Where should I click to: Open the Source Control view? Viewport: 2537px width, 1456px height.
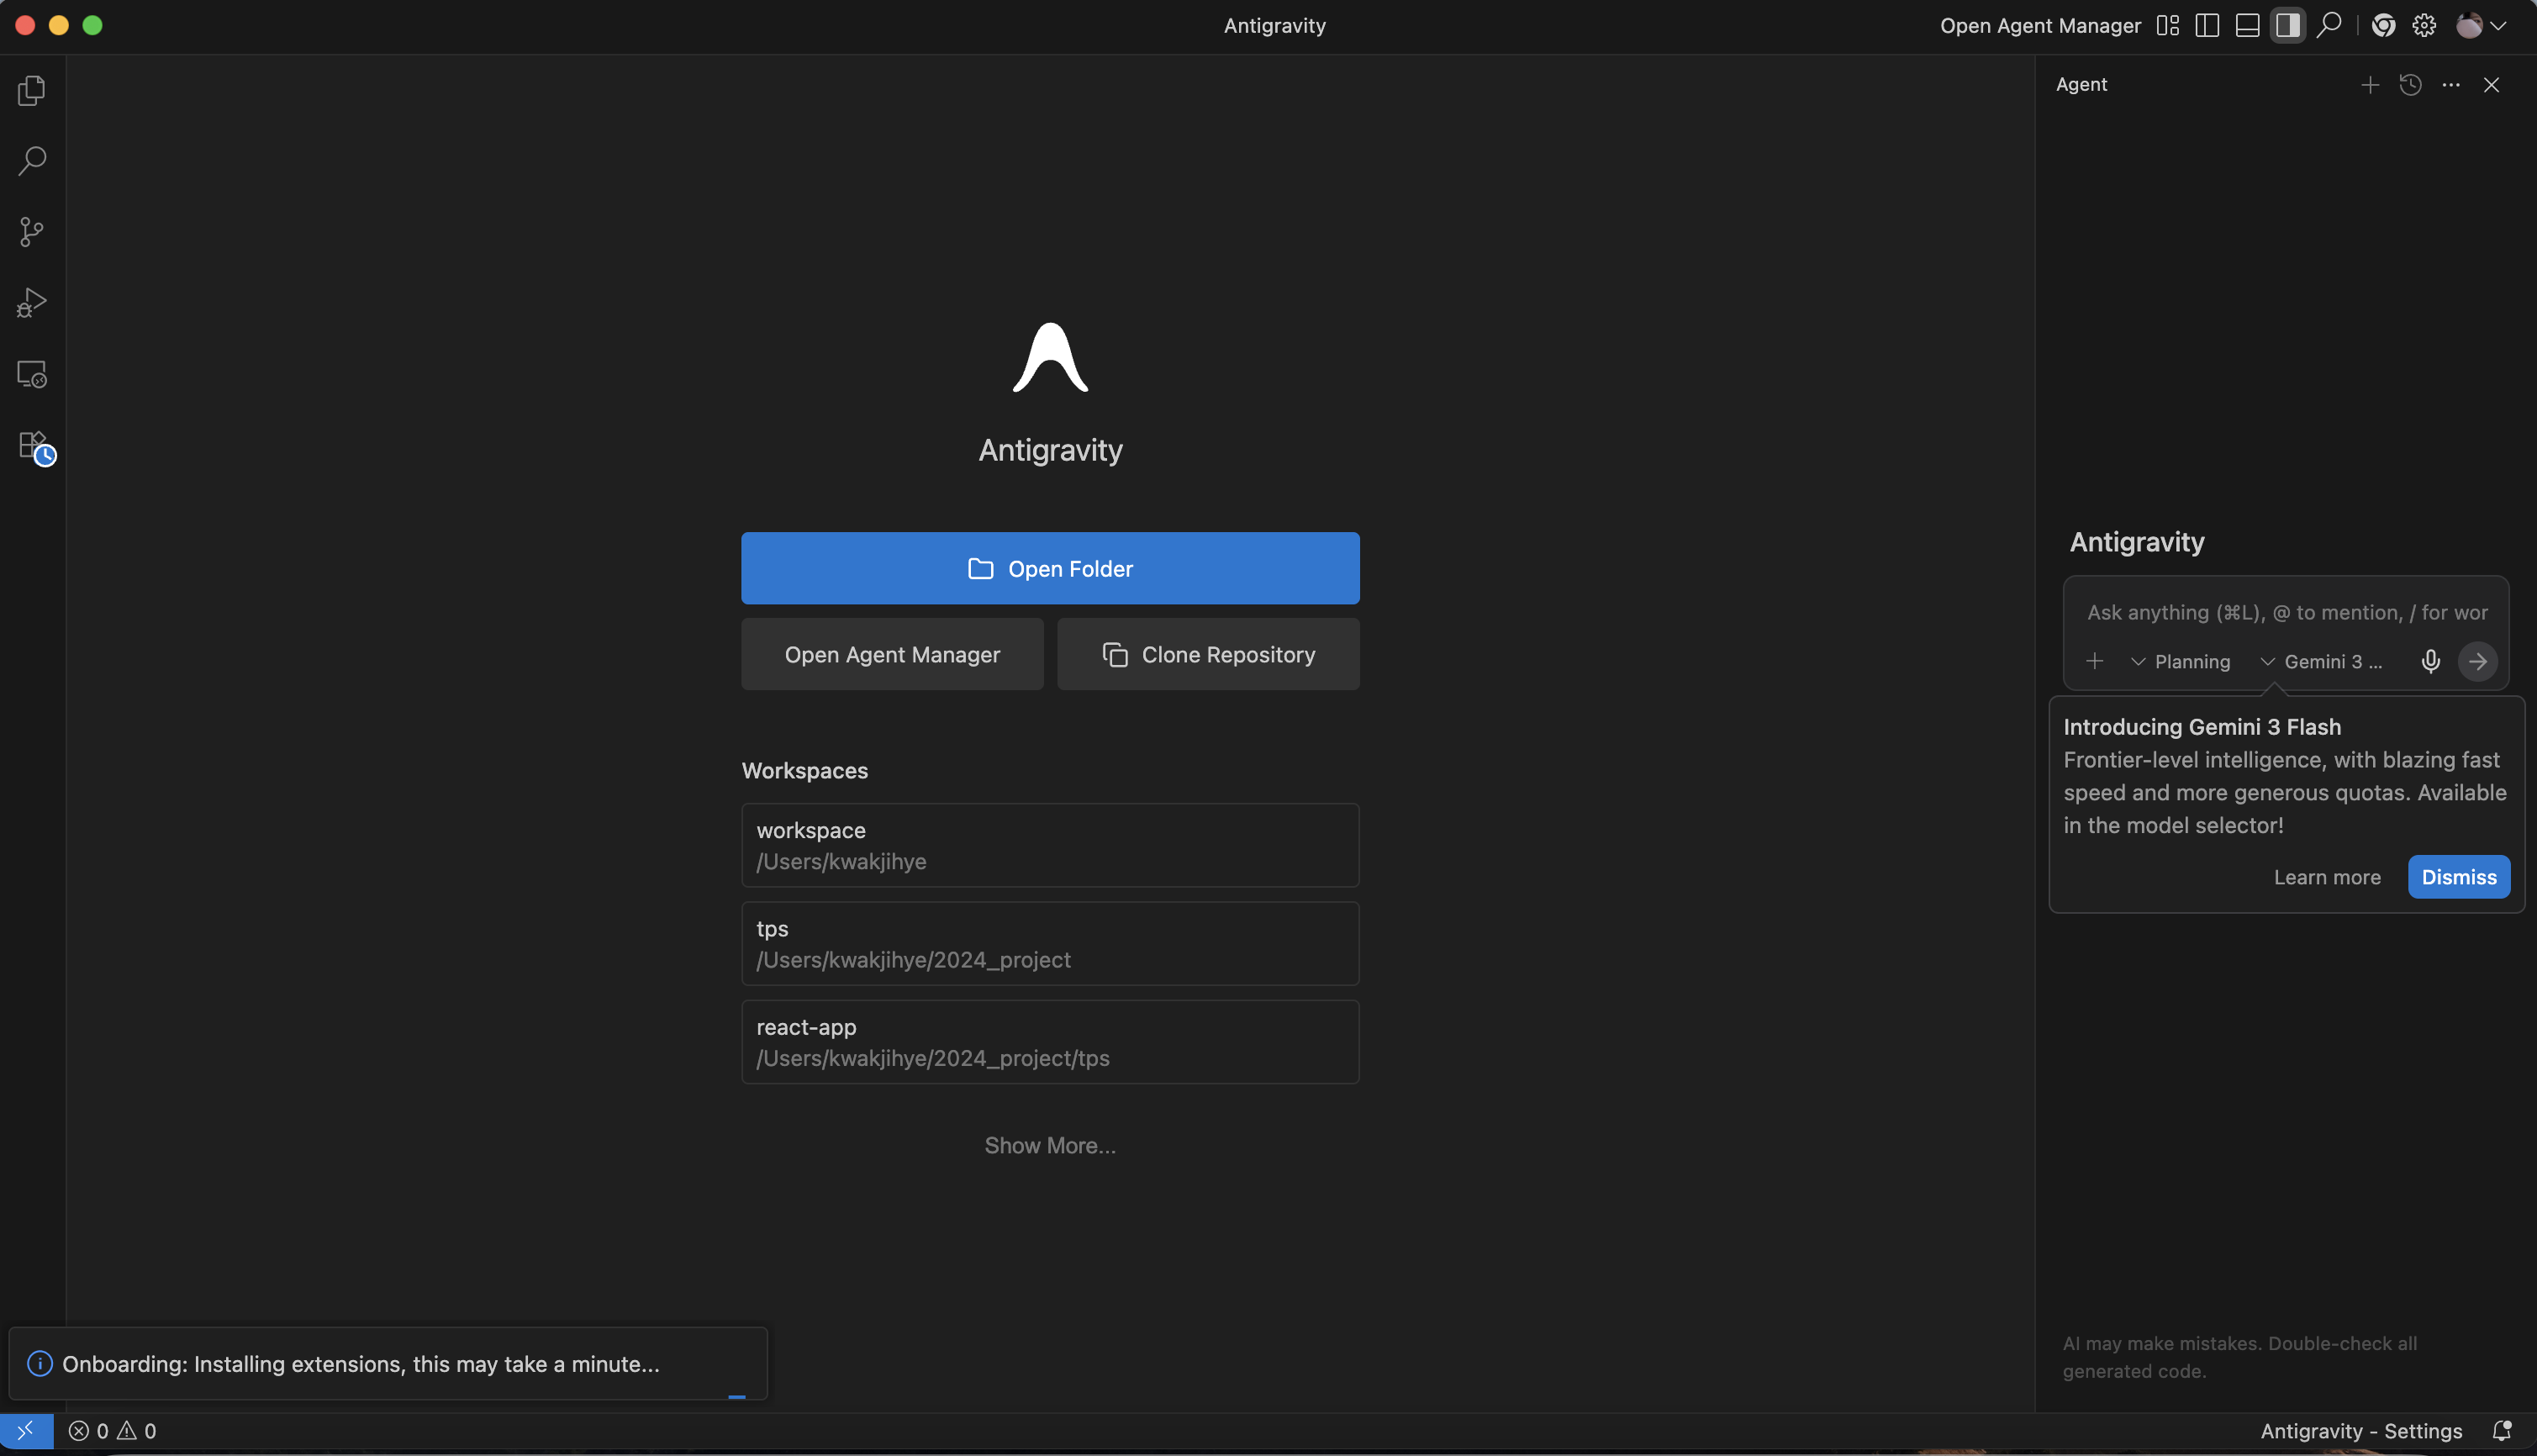pos(32,232)
